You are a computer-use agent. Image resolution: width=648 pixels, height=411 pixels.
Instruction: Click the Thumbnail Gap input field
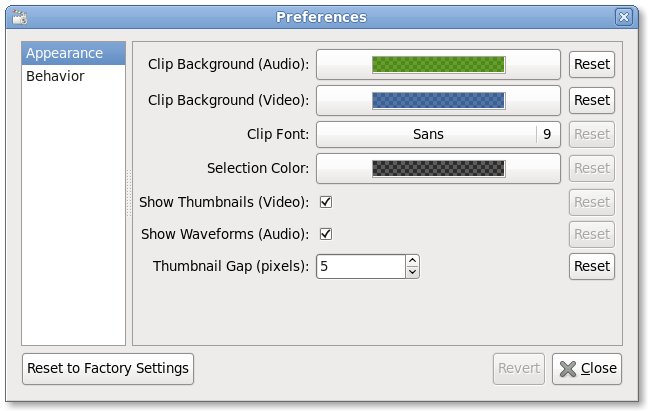pos(360,266)
